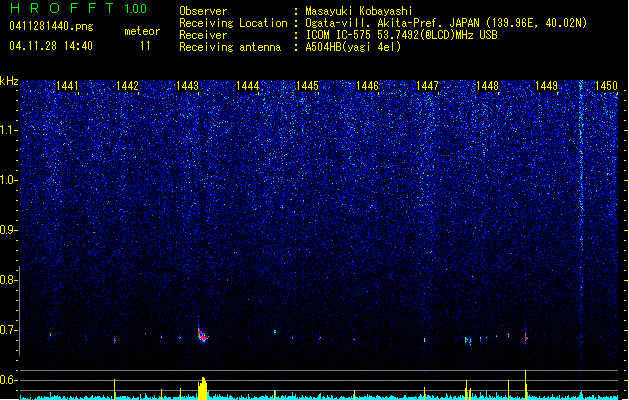The height and width of the screenshot is (400, 629).
Task: Click the red meteor echo before 1449
Action: [x=526, y=338]
